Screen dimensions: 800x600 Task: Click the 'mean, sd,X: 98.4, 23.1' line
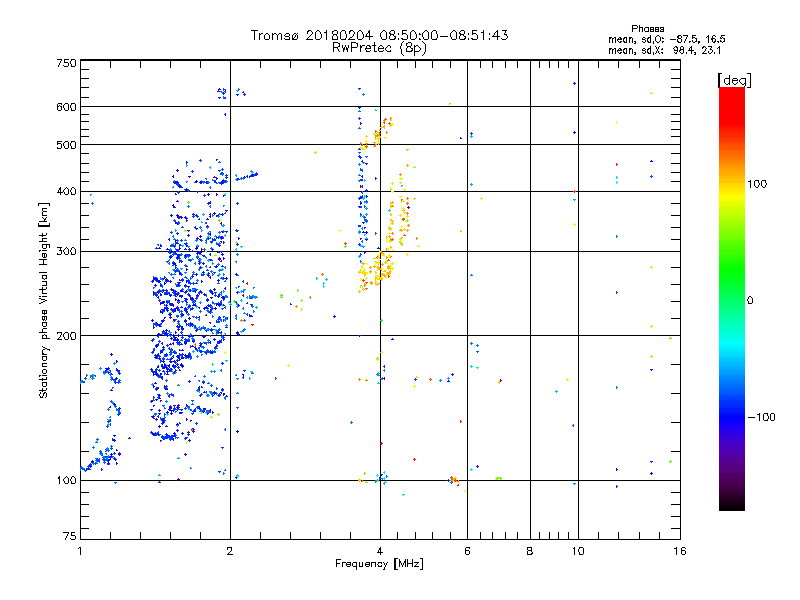click(664, 50)
